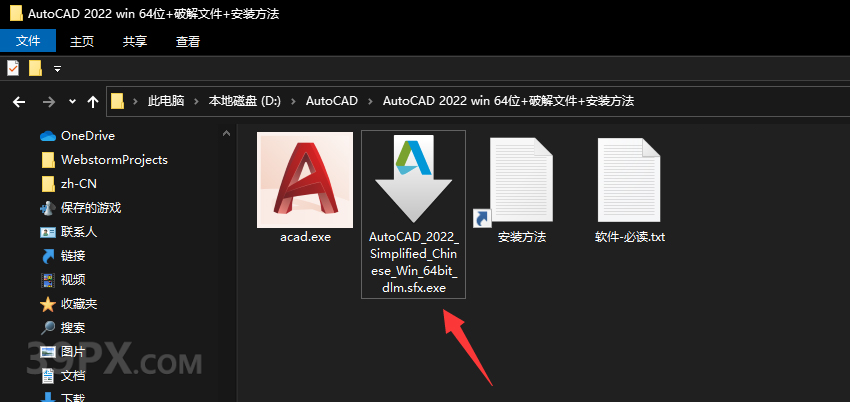The width and height of the screenshot is (850, 402).
Task: Click the zh-CN folder icon
Action: (x=48, y=184)
